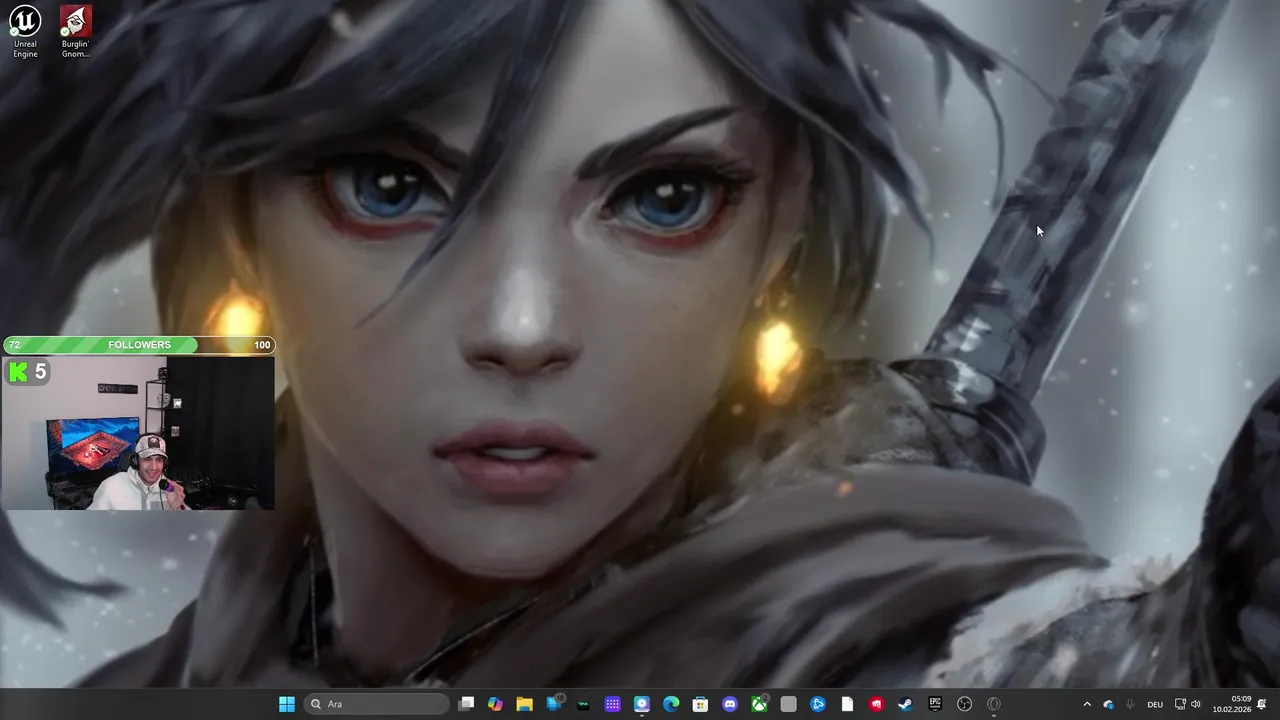Open Microsoft Store from the taskbar
1280x720 pixels.
tap(700, 704)
